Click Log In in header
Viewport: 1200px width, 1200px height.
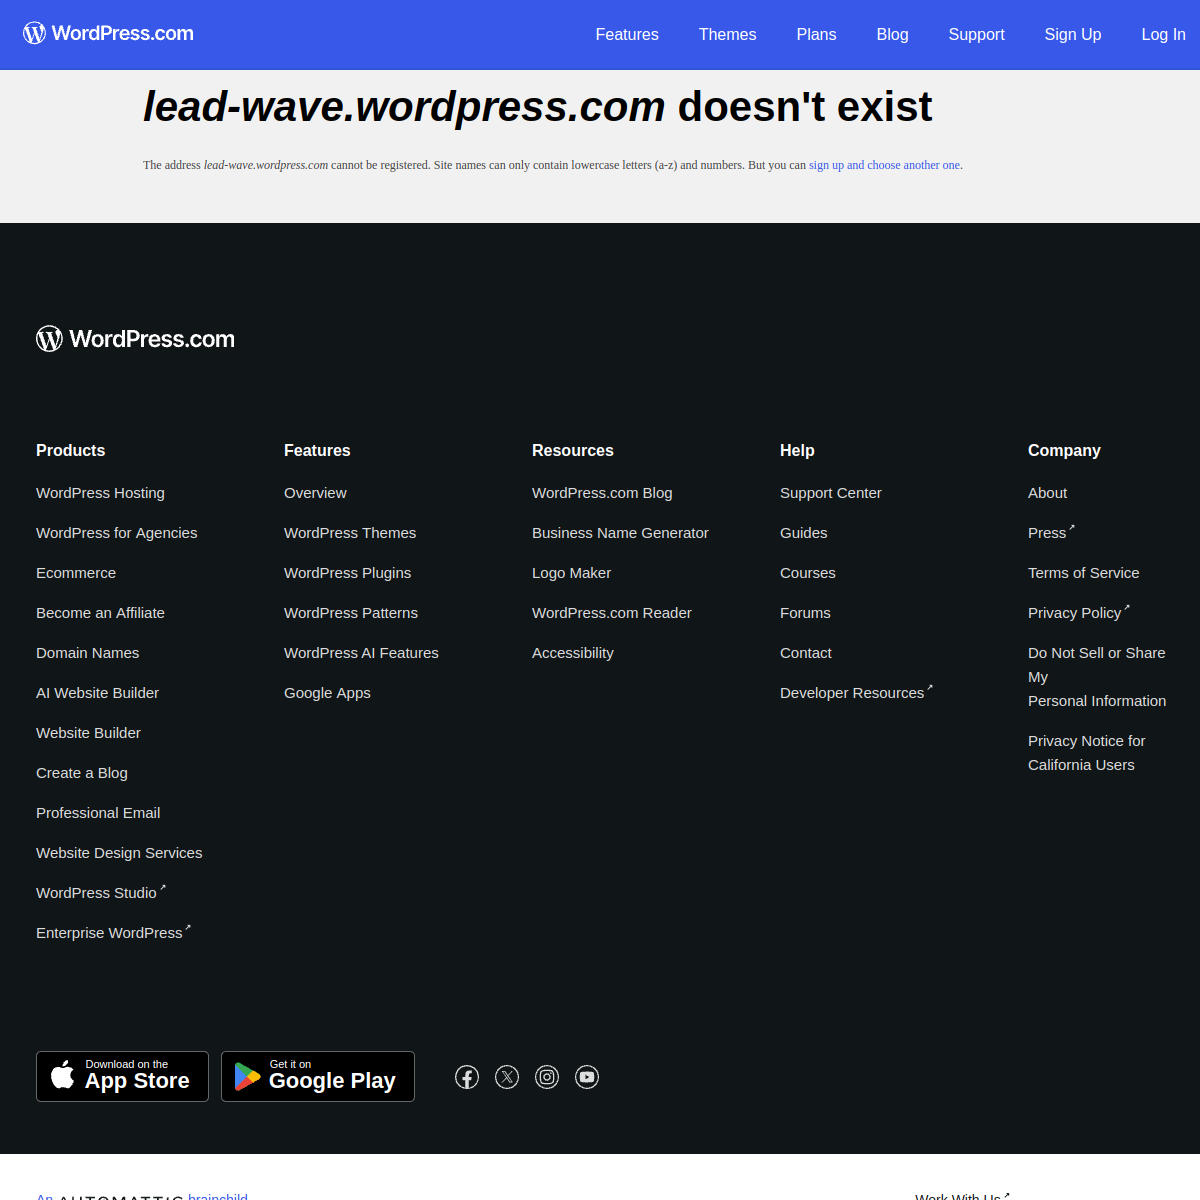pyautogui.click(x=1163, y=35)
